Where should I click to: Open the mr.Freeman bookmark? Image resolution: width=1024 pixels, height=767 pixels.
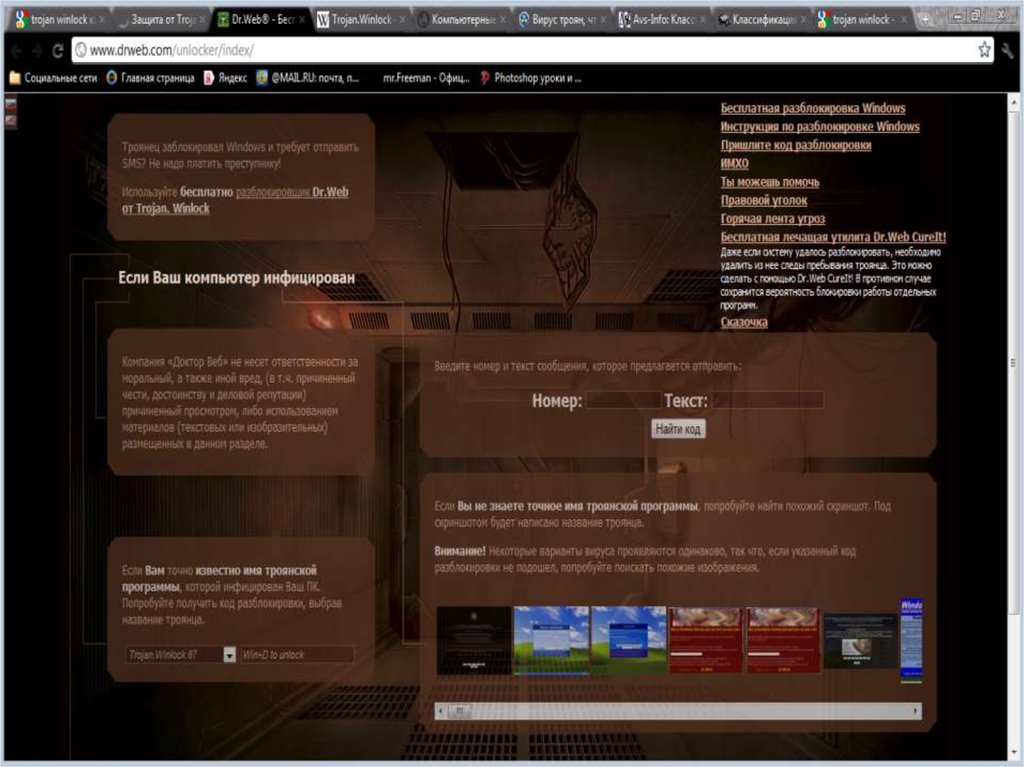click(x=426, y=78)
